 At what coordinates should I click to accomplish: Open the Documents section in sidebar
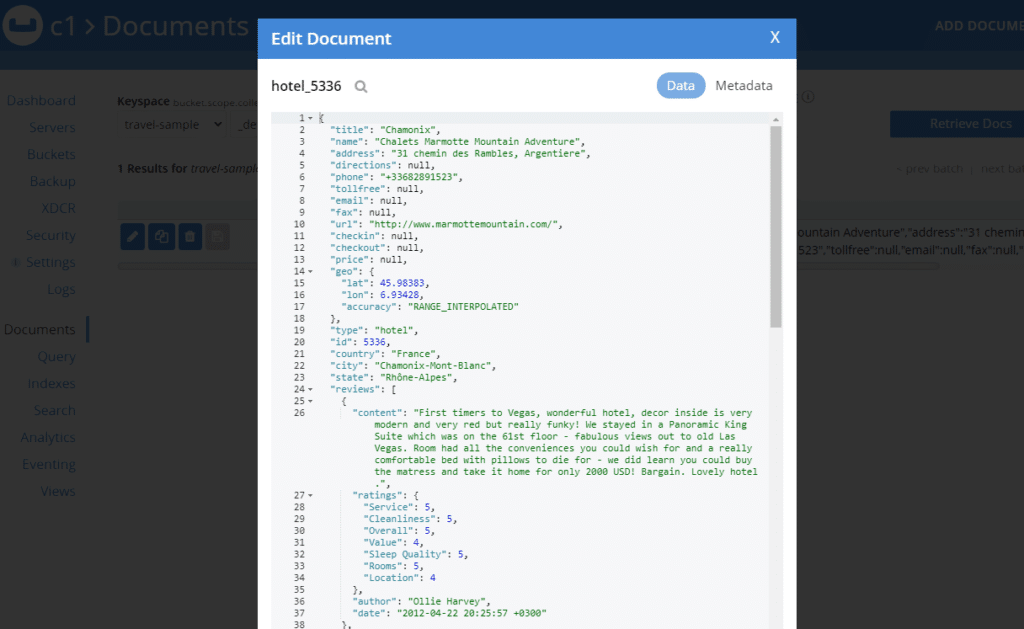(x=41, y=328)
